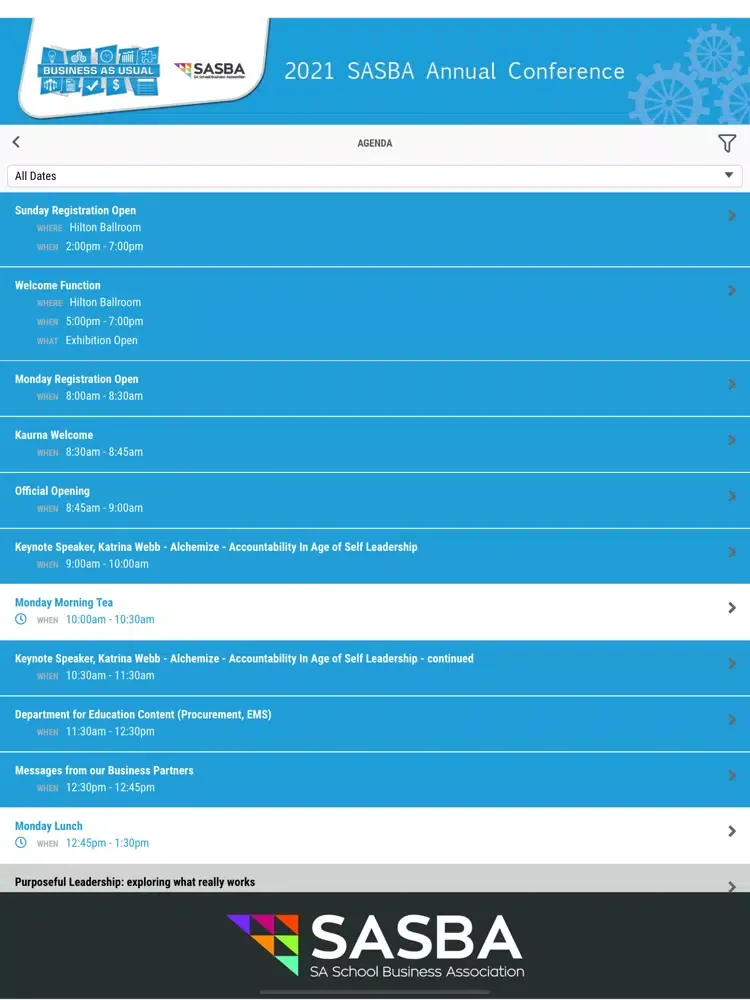750x1000 pixels.
Task: Expand Monday Lunch chevron
Action: tap(732, 831)
